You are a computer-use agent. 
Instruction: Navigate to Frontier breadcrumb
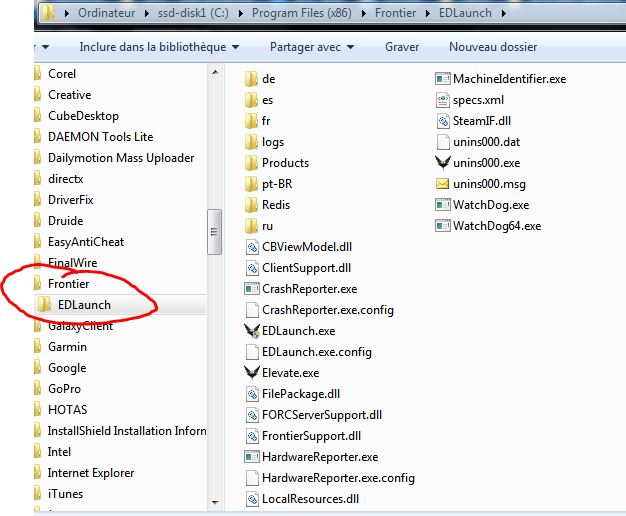[395, 13]
